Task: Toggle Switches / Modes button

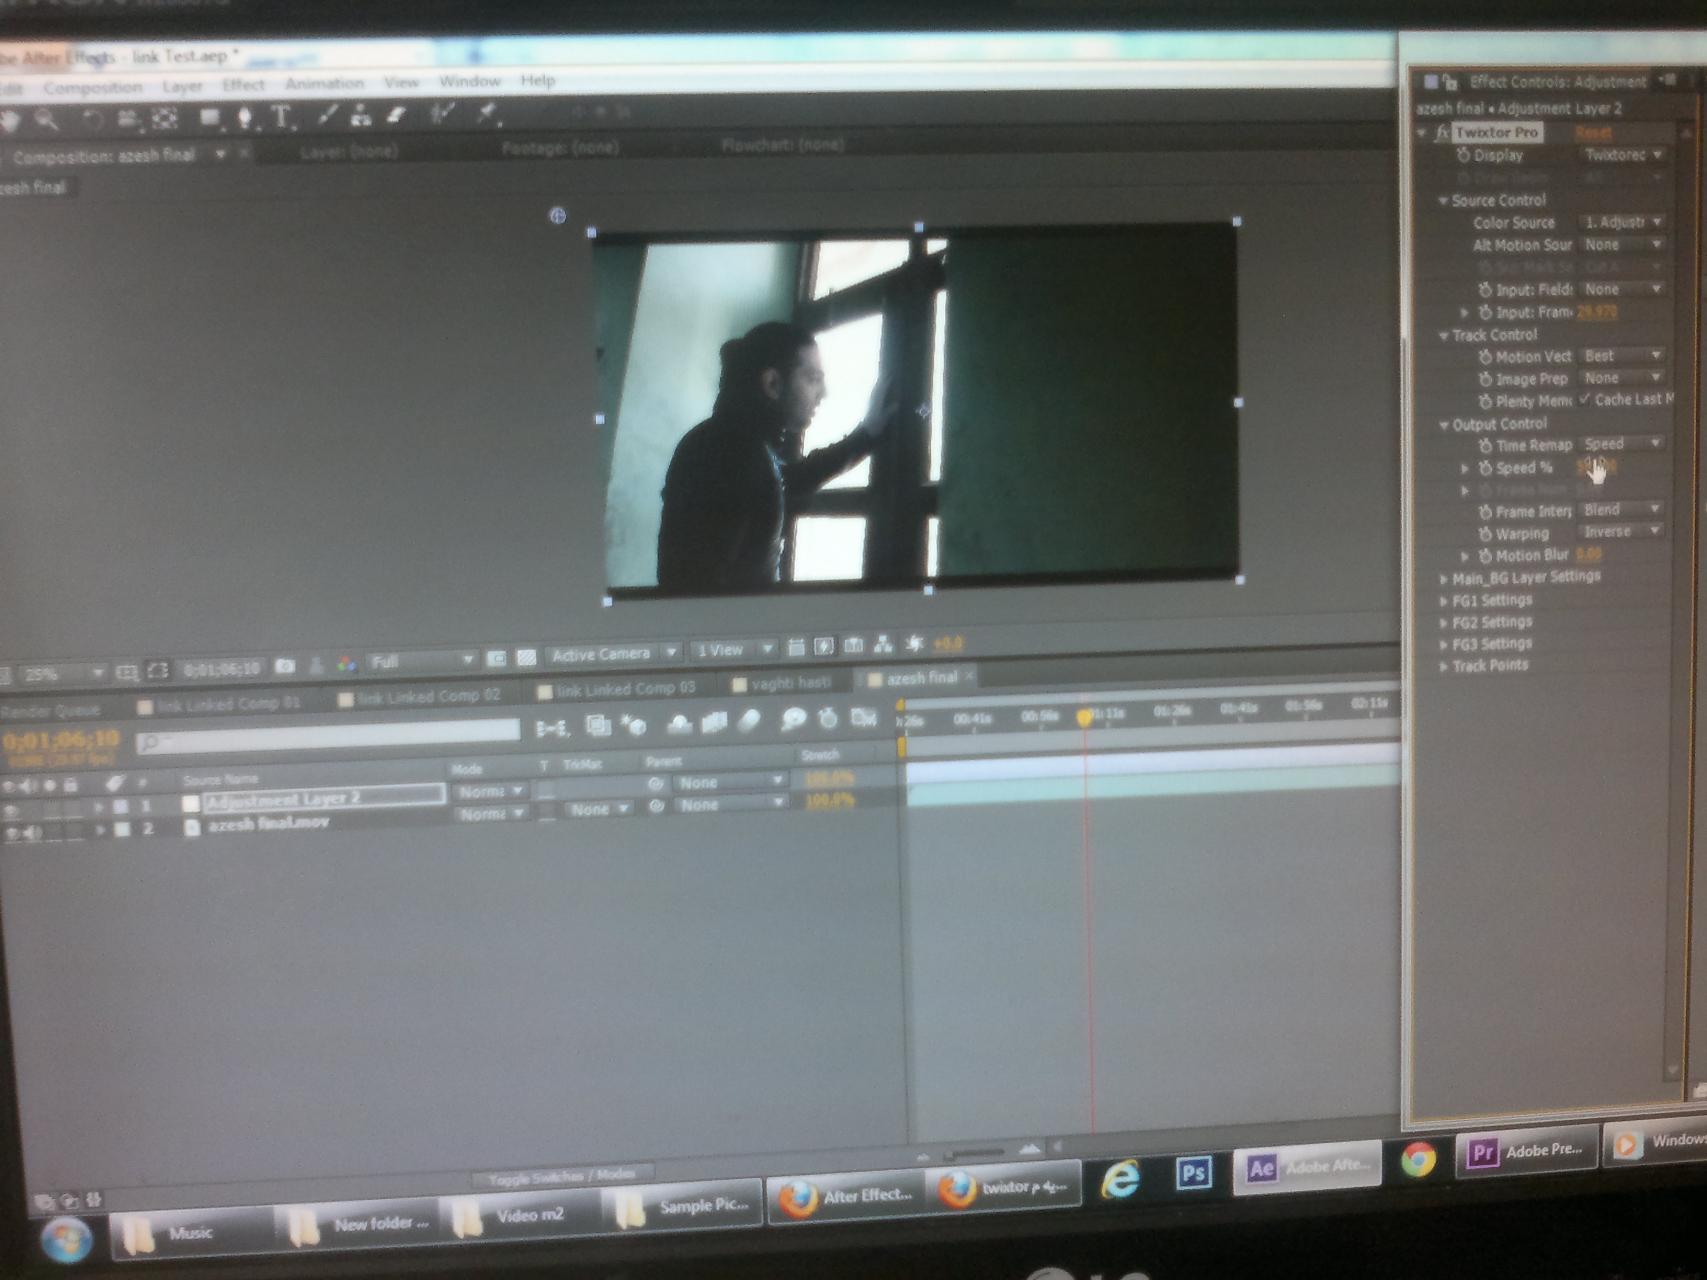Action: pos(561,1176)
